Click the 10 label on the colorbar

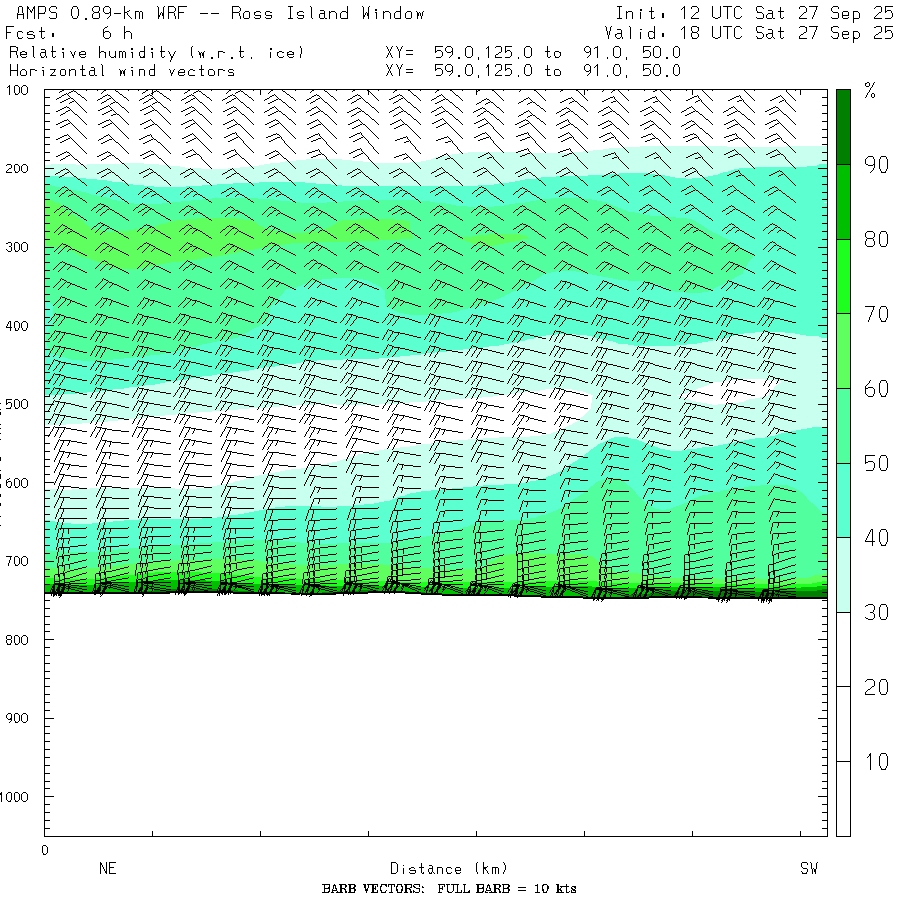(876, 763)
